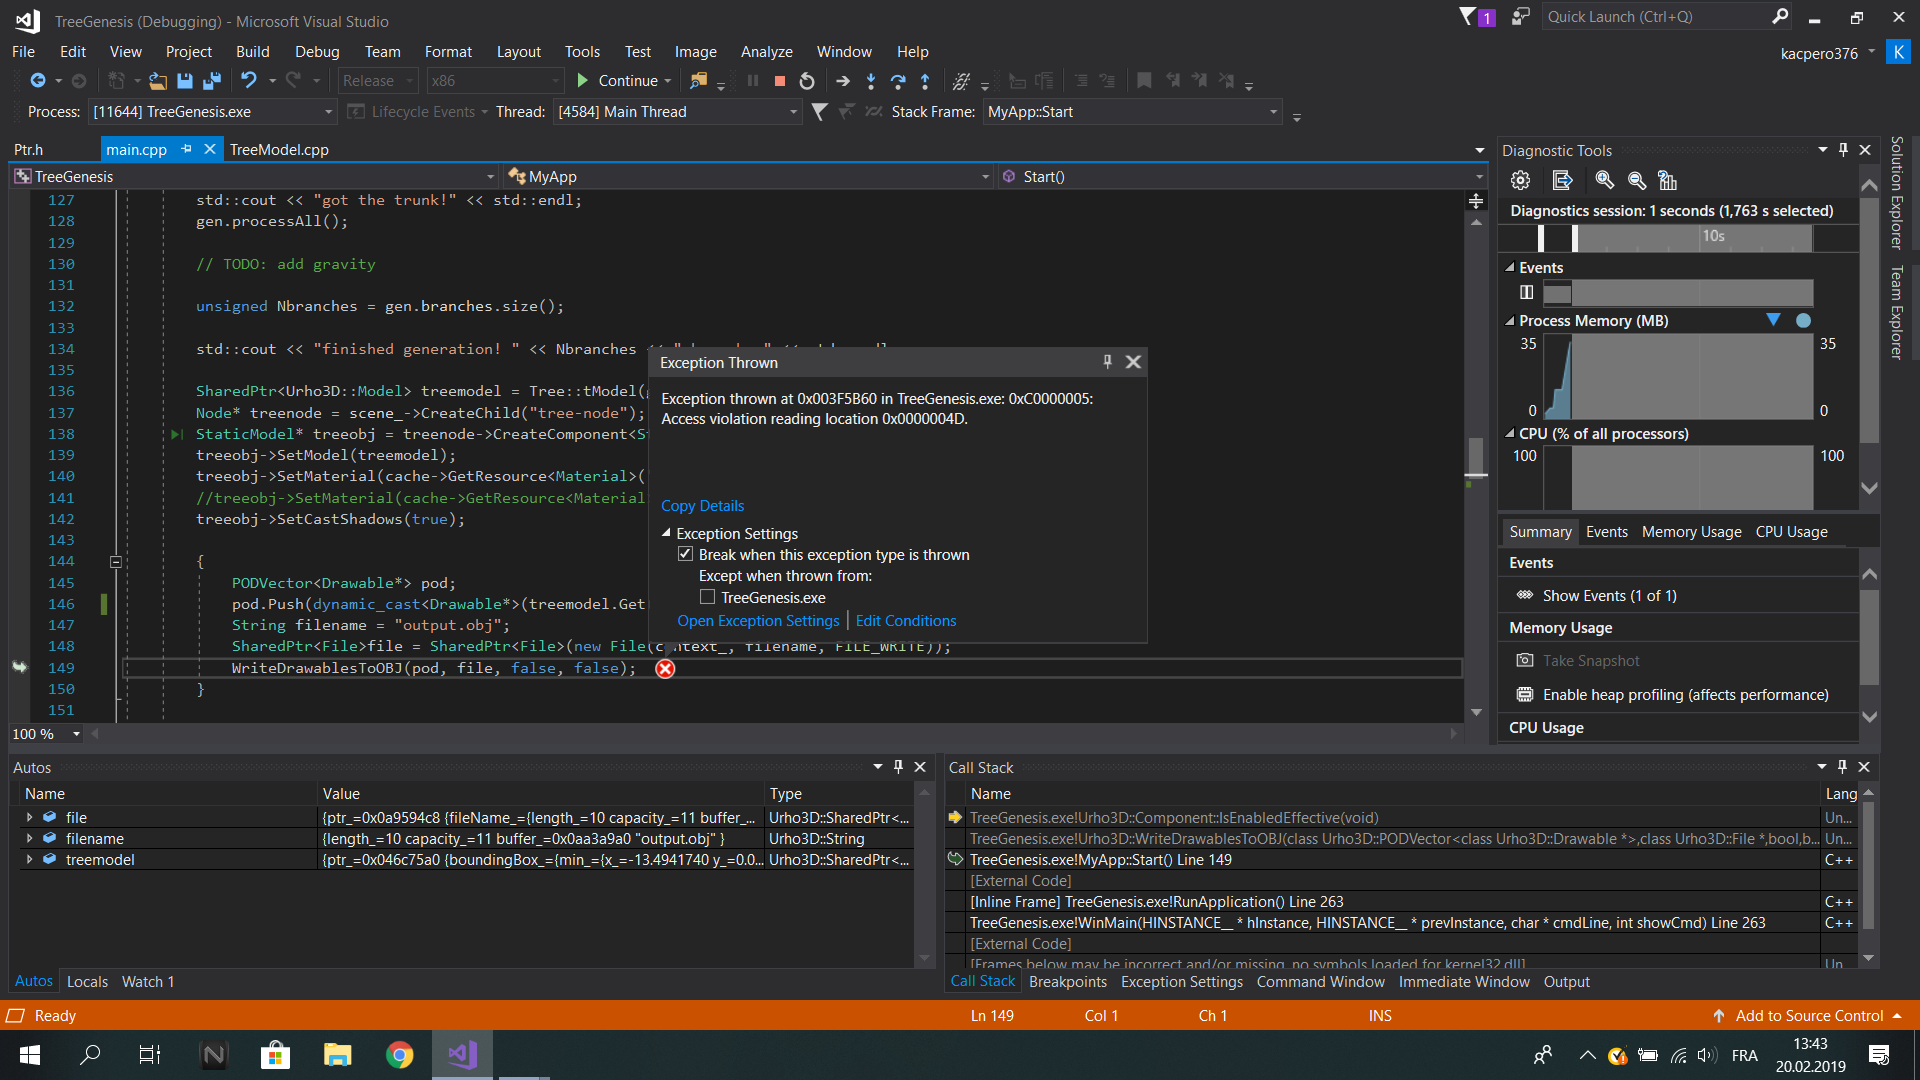The width and height of the screenshot is (1920, 1080).
Task: Click the Step Into icon
Action: click(871, 81)
